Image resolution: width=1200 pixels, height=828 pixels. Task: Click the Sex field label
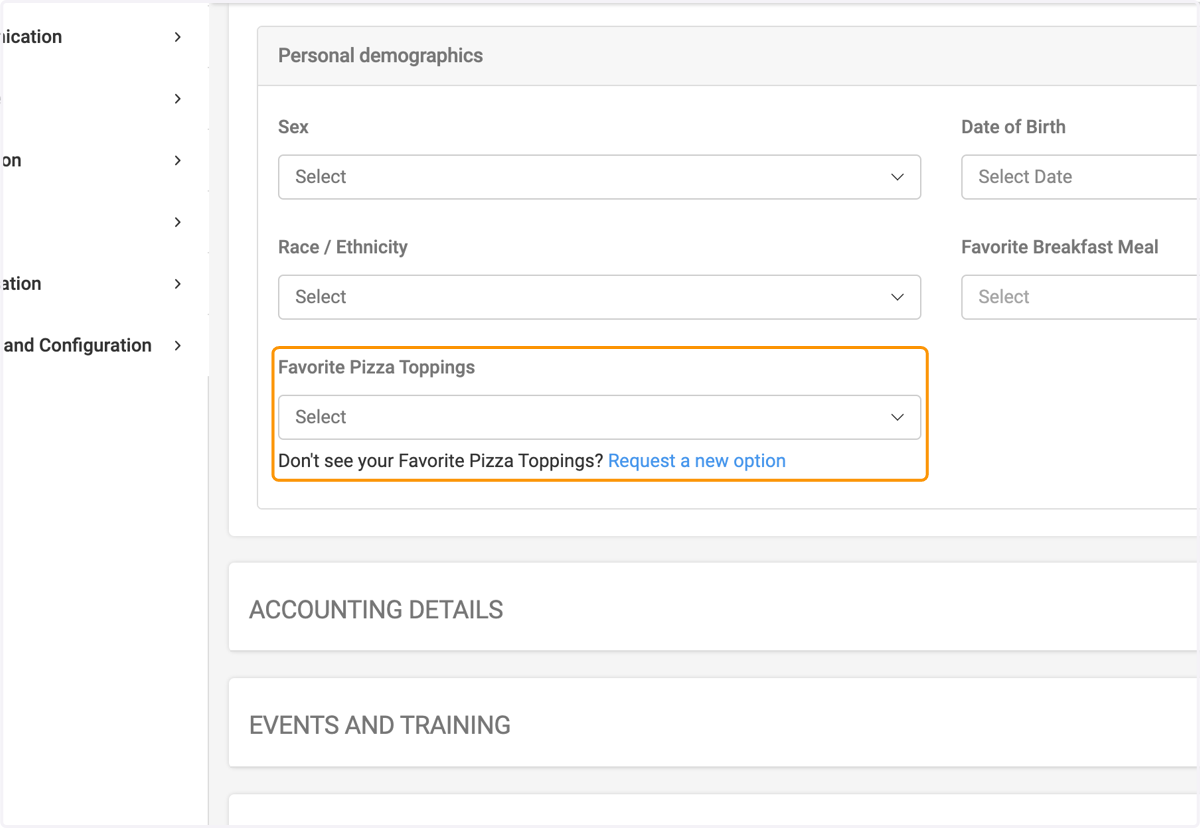pos(293,127)
